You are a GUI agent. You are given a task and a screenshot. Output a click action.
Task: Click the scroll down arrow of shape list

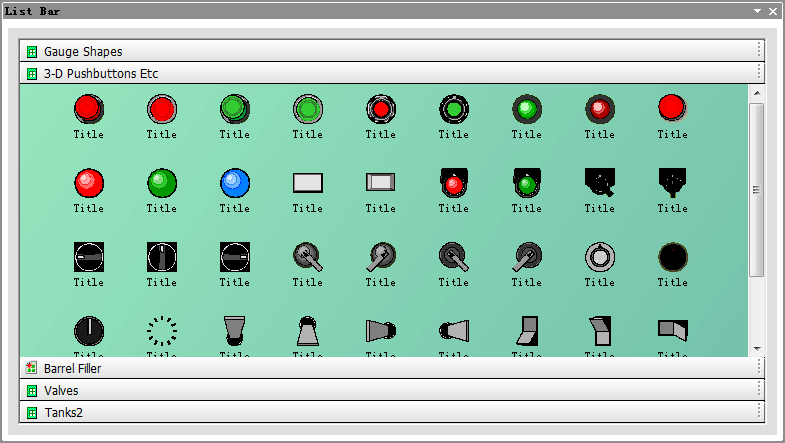tap(757, 348)
